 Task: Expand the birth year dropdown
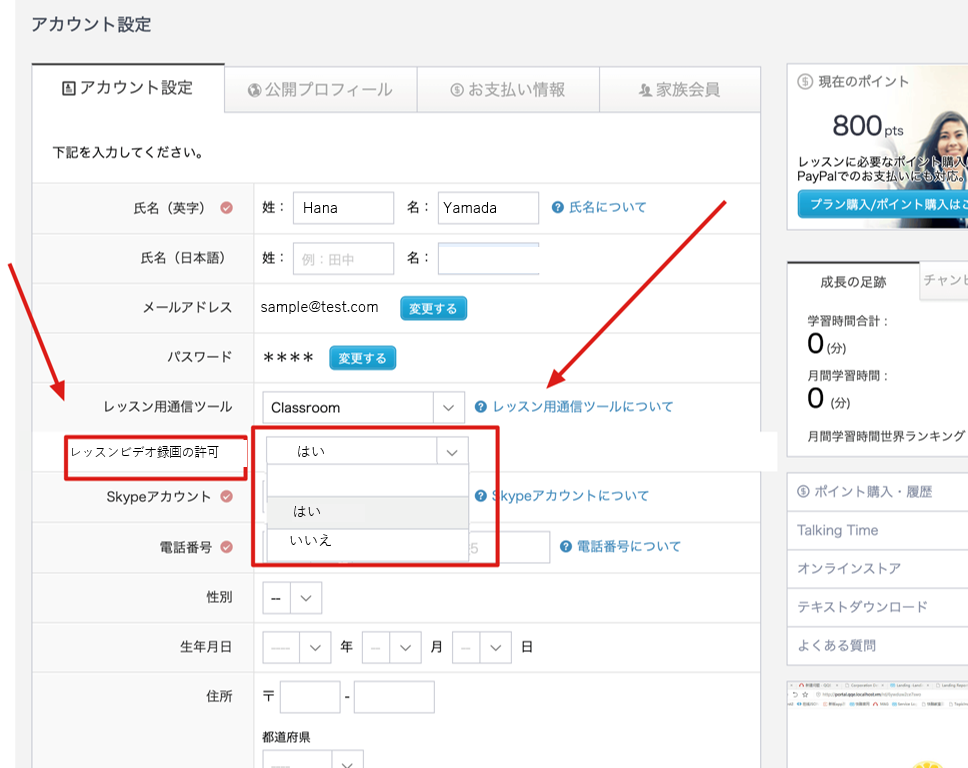pyautogui.click(x=296, y=647)
